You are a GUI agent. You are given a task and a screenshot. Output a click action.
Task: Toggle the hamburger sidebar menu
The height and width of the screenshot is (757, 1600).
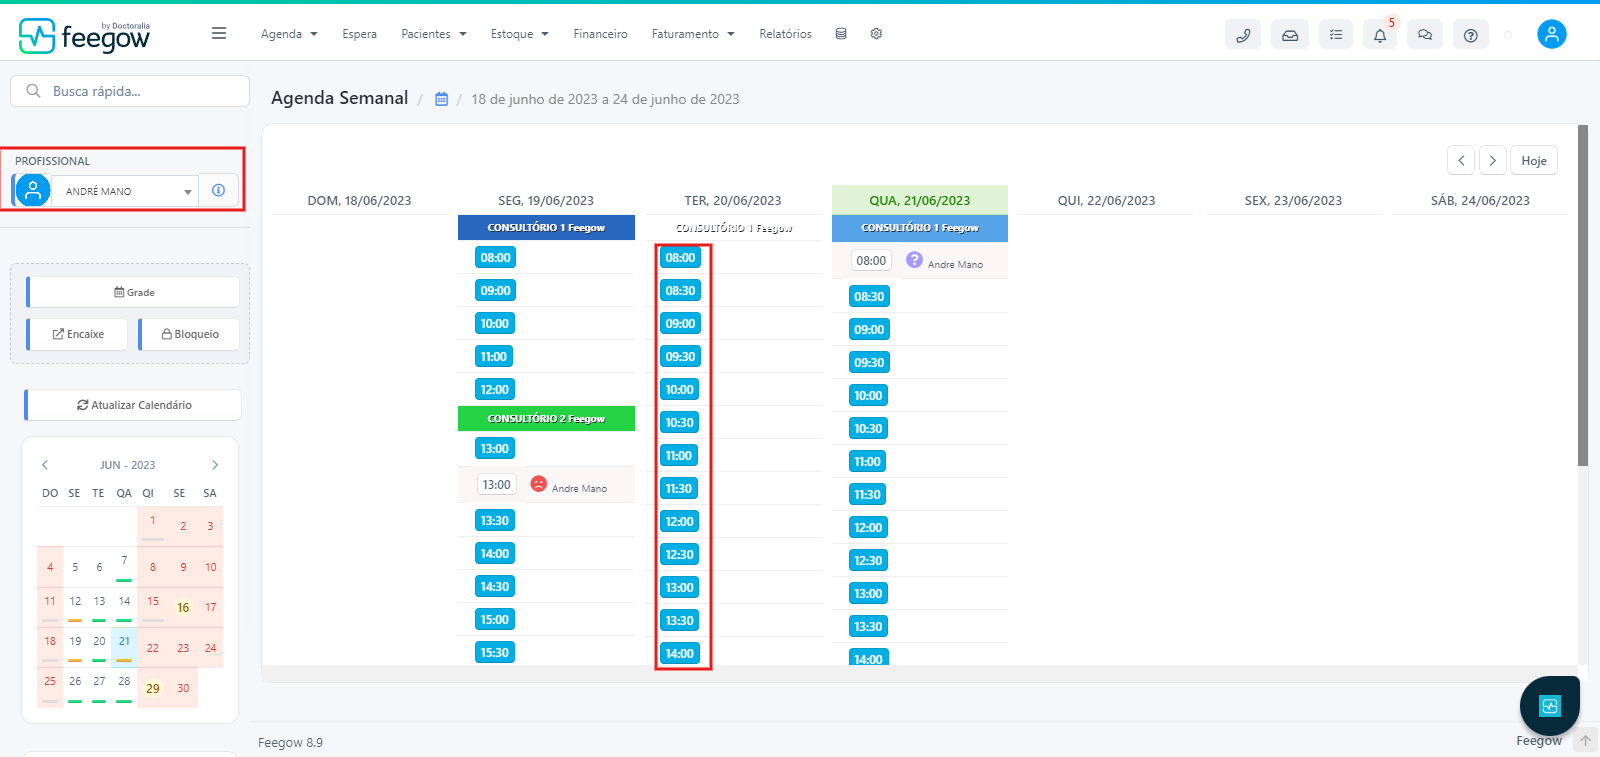[x=219, y=33]
